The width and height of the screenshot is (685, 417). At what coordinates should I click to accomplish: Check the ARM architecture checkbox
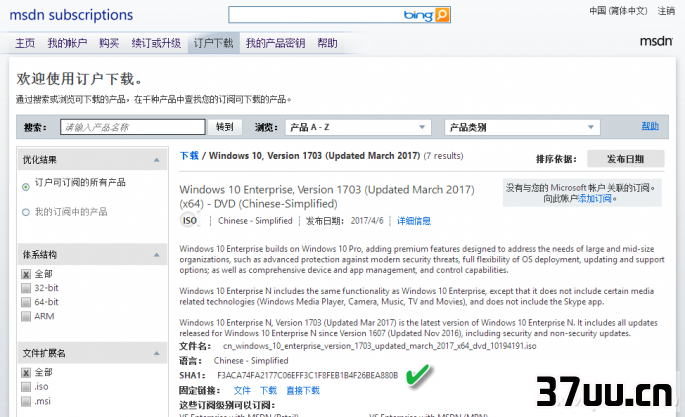(x=26, y=316)
